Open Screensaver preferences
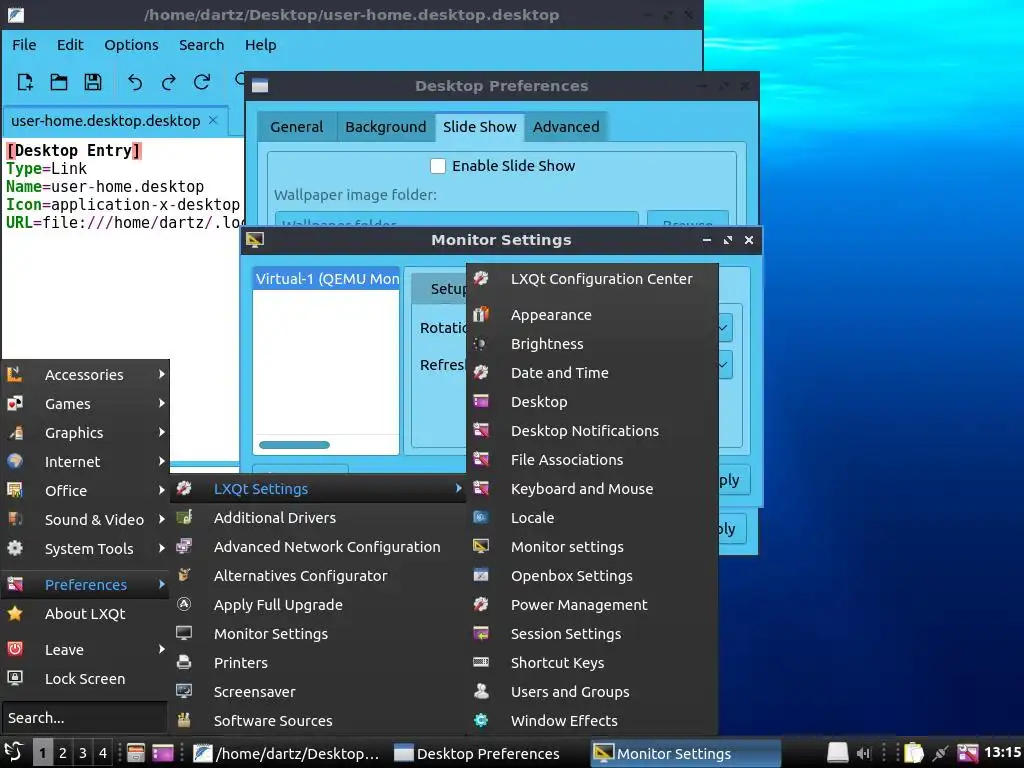 pos(318,692)
